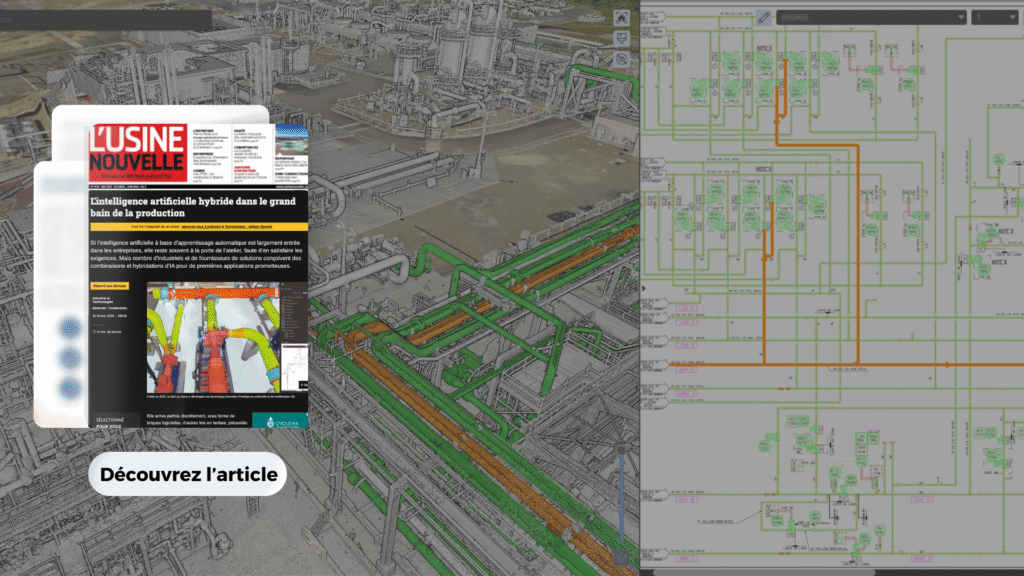1024x576 pixels.
Task: Open the wide document dropdown in diagram toolbar
Action: tap(871, 17)
